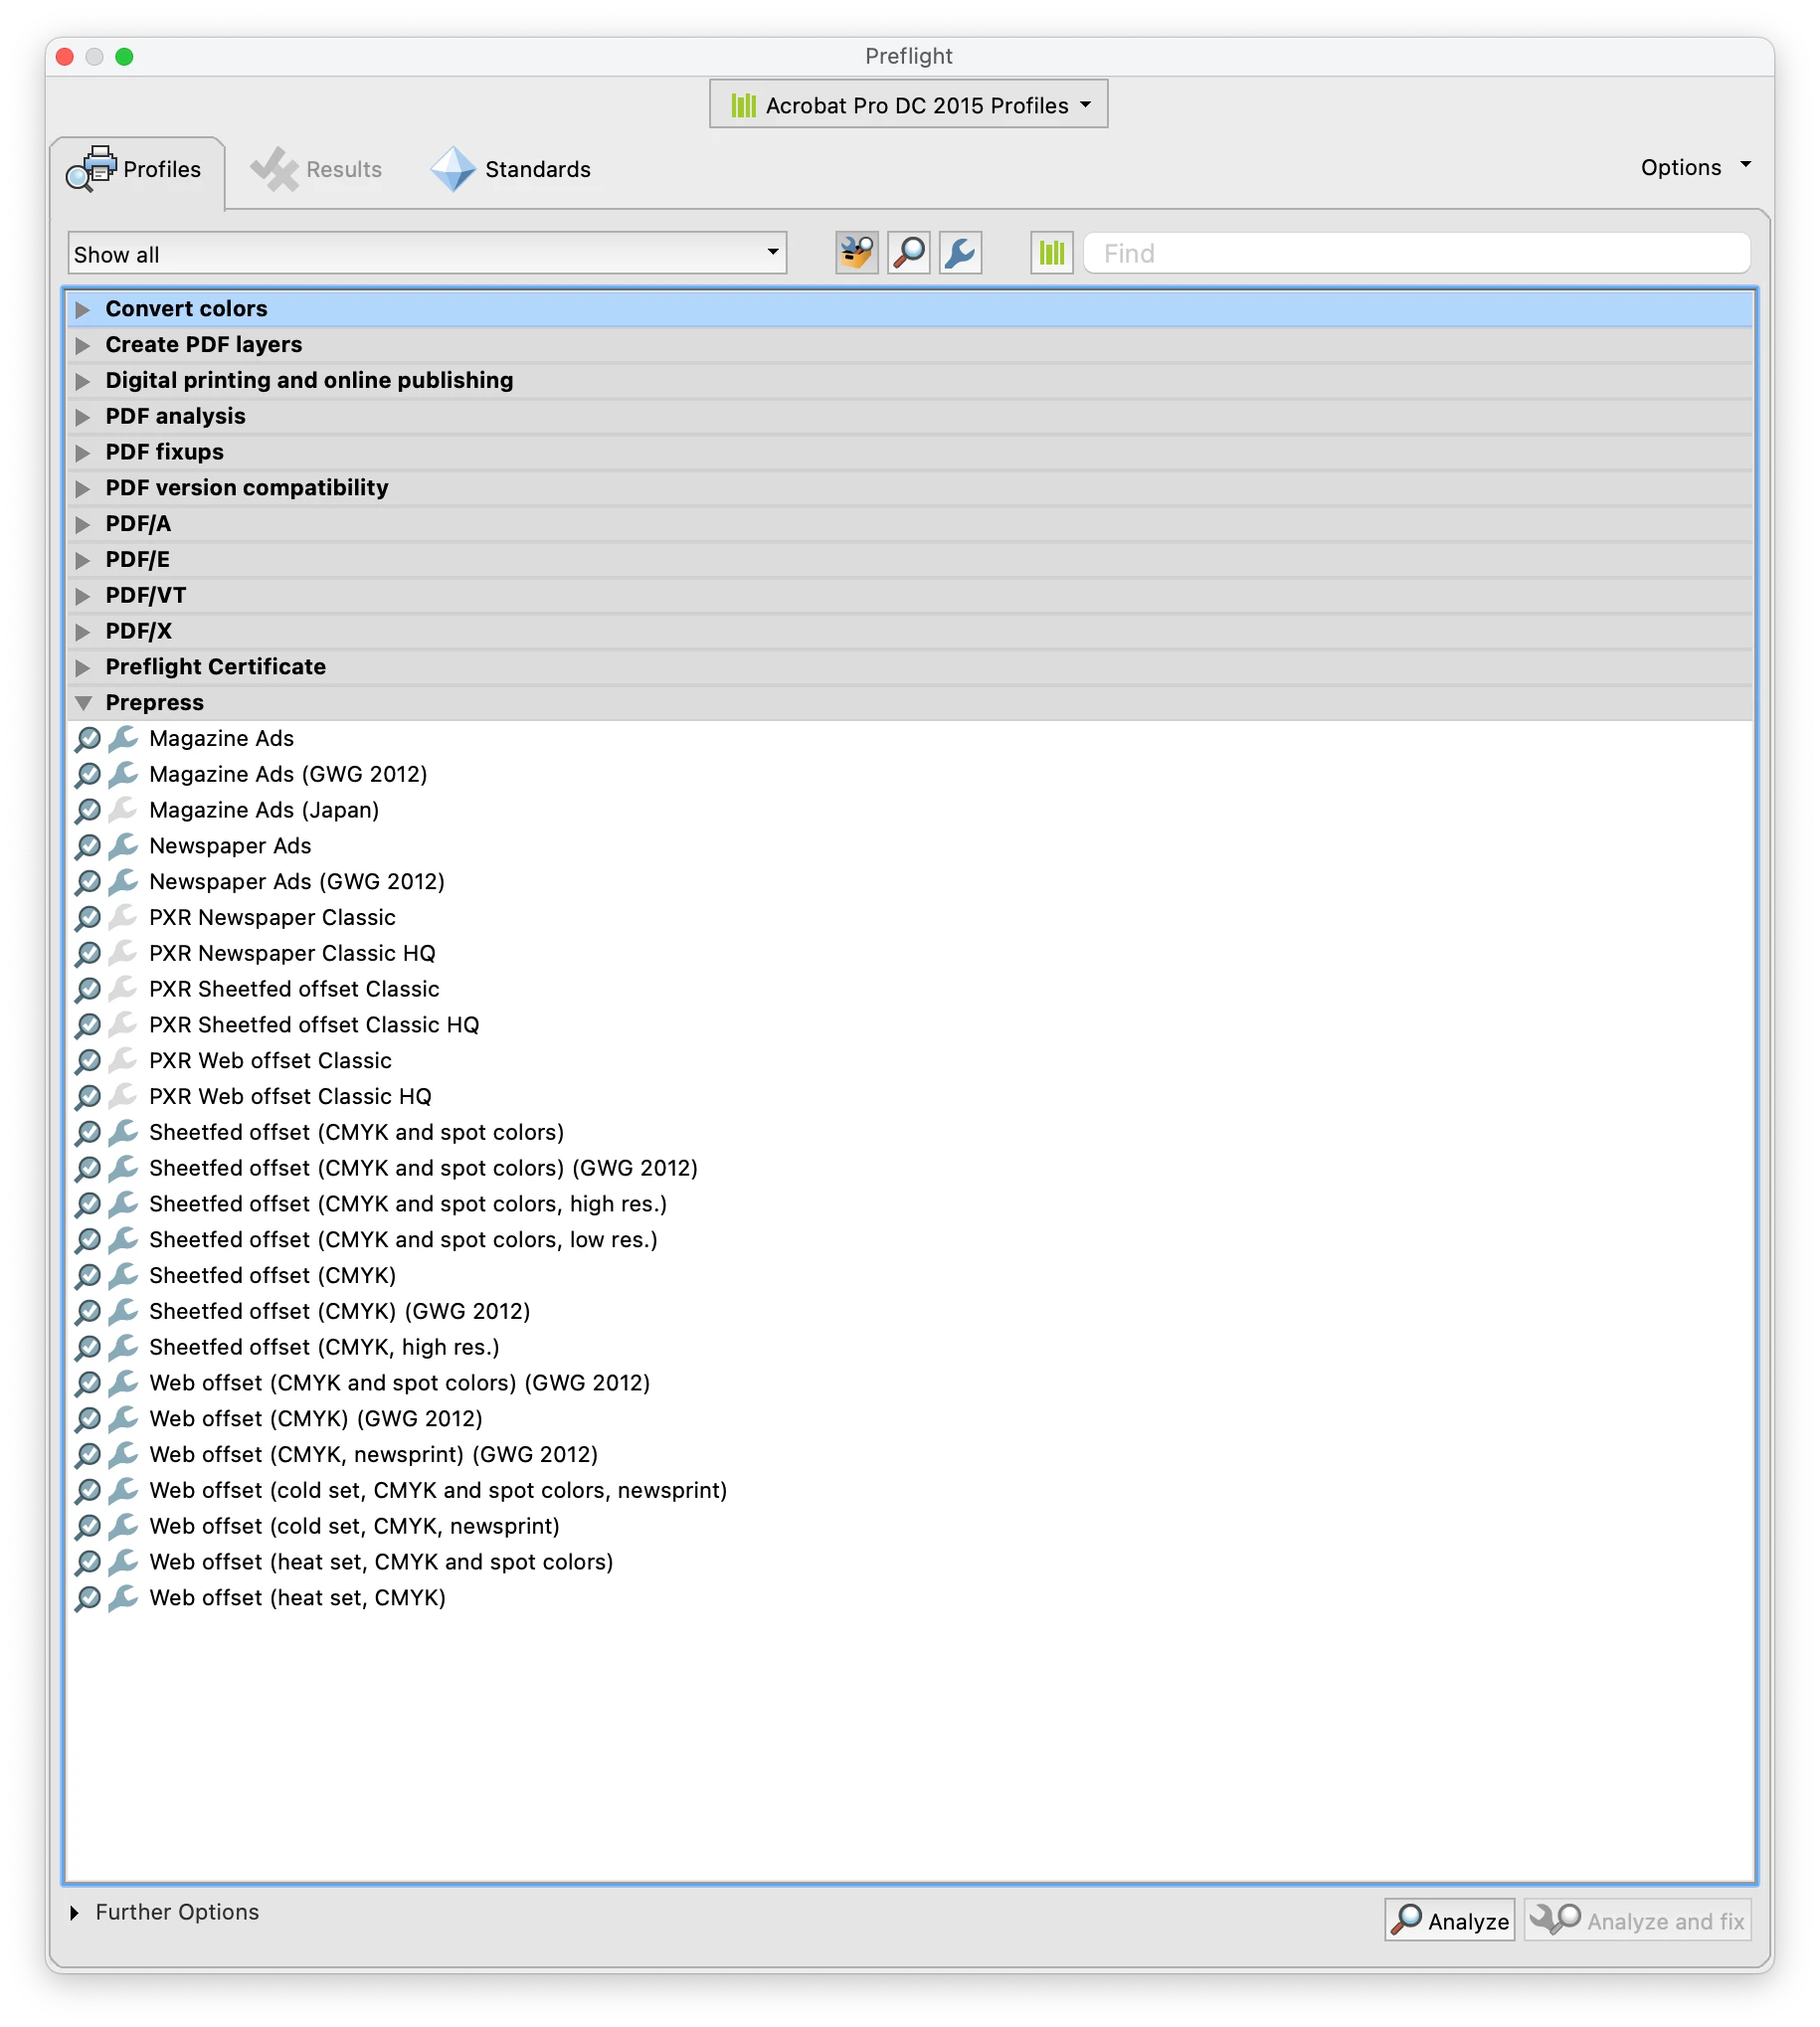Image resolution: width=1820 pixels, height=2027 pixels.
Task: Click wrench beside Web offset (cold set, CMYK, newsprint)
Action: (123, 1527)
